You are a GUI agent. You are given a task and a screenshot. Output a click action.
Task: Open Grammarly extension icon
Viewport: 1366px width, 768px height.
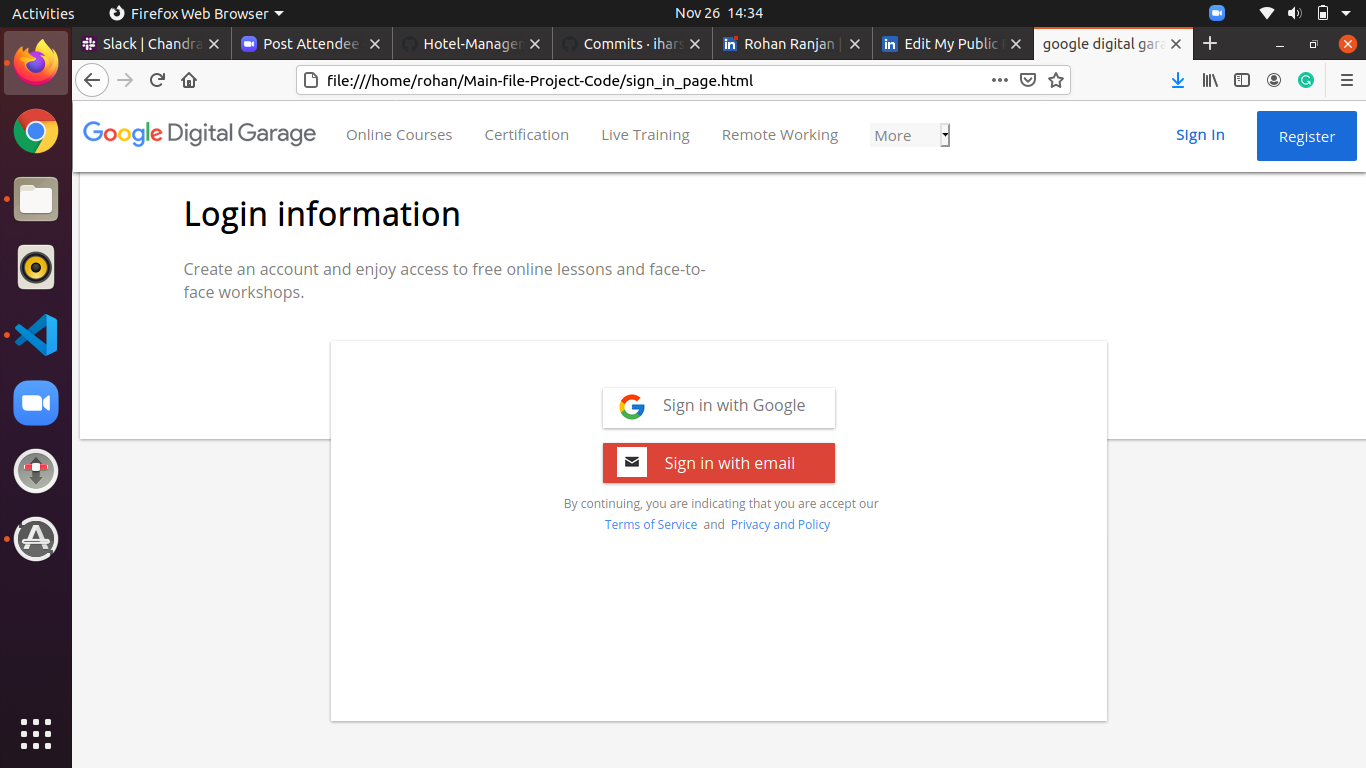pyautogui.click(x=1306, y=80)
